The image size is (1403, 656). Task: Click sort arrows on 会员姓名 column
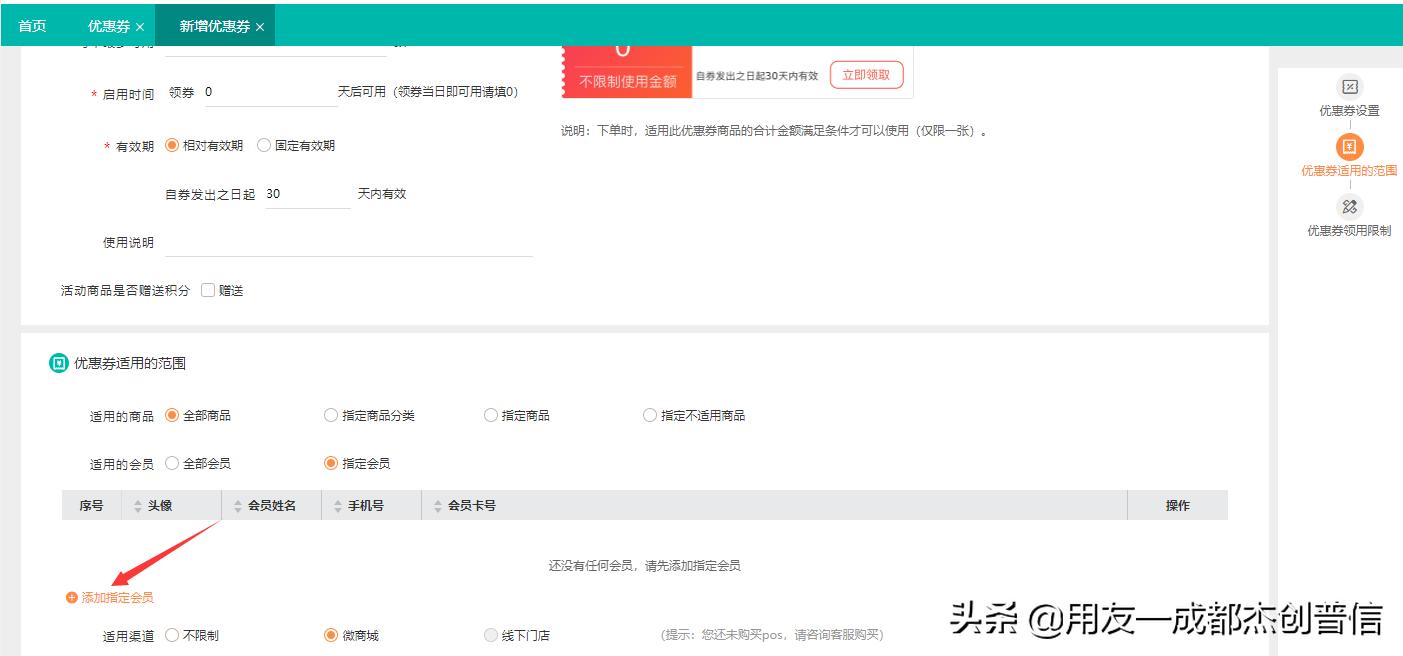[x=237, y=505]
